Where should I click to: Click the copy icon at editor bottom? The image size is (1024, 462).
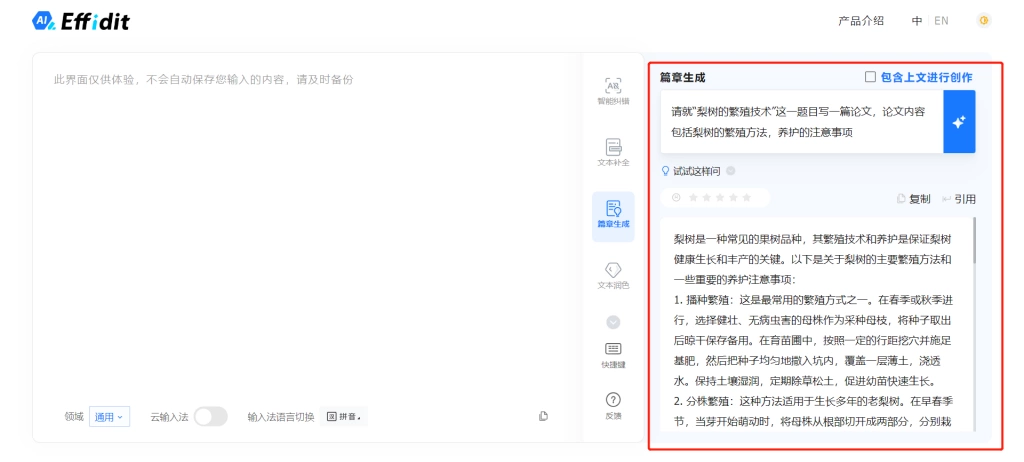tap(543, 416)
